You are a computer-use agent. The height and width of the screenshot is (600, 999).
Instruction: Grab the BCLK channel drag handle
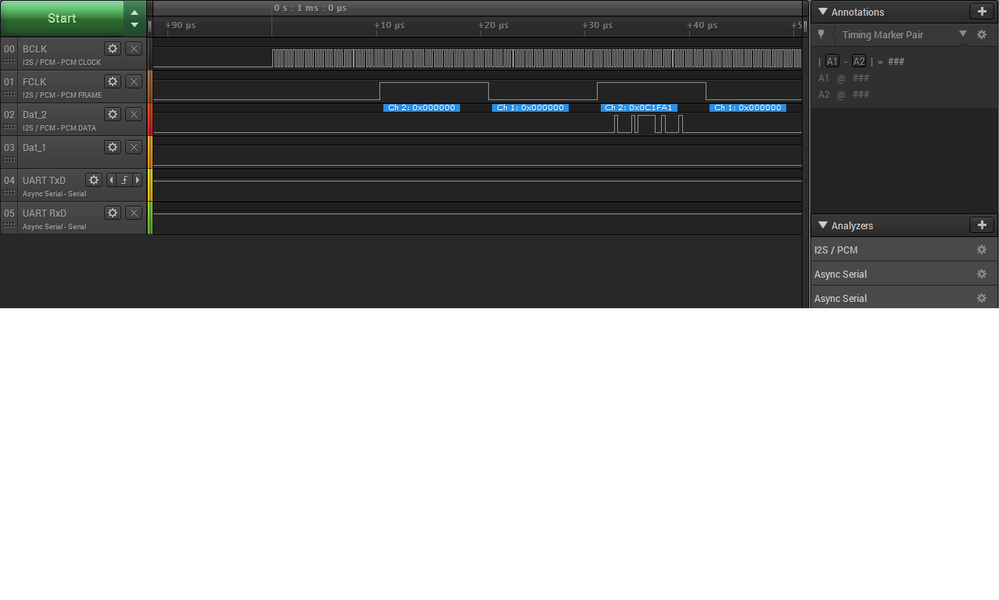[9, 61]
